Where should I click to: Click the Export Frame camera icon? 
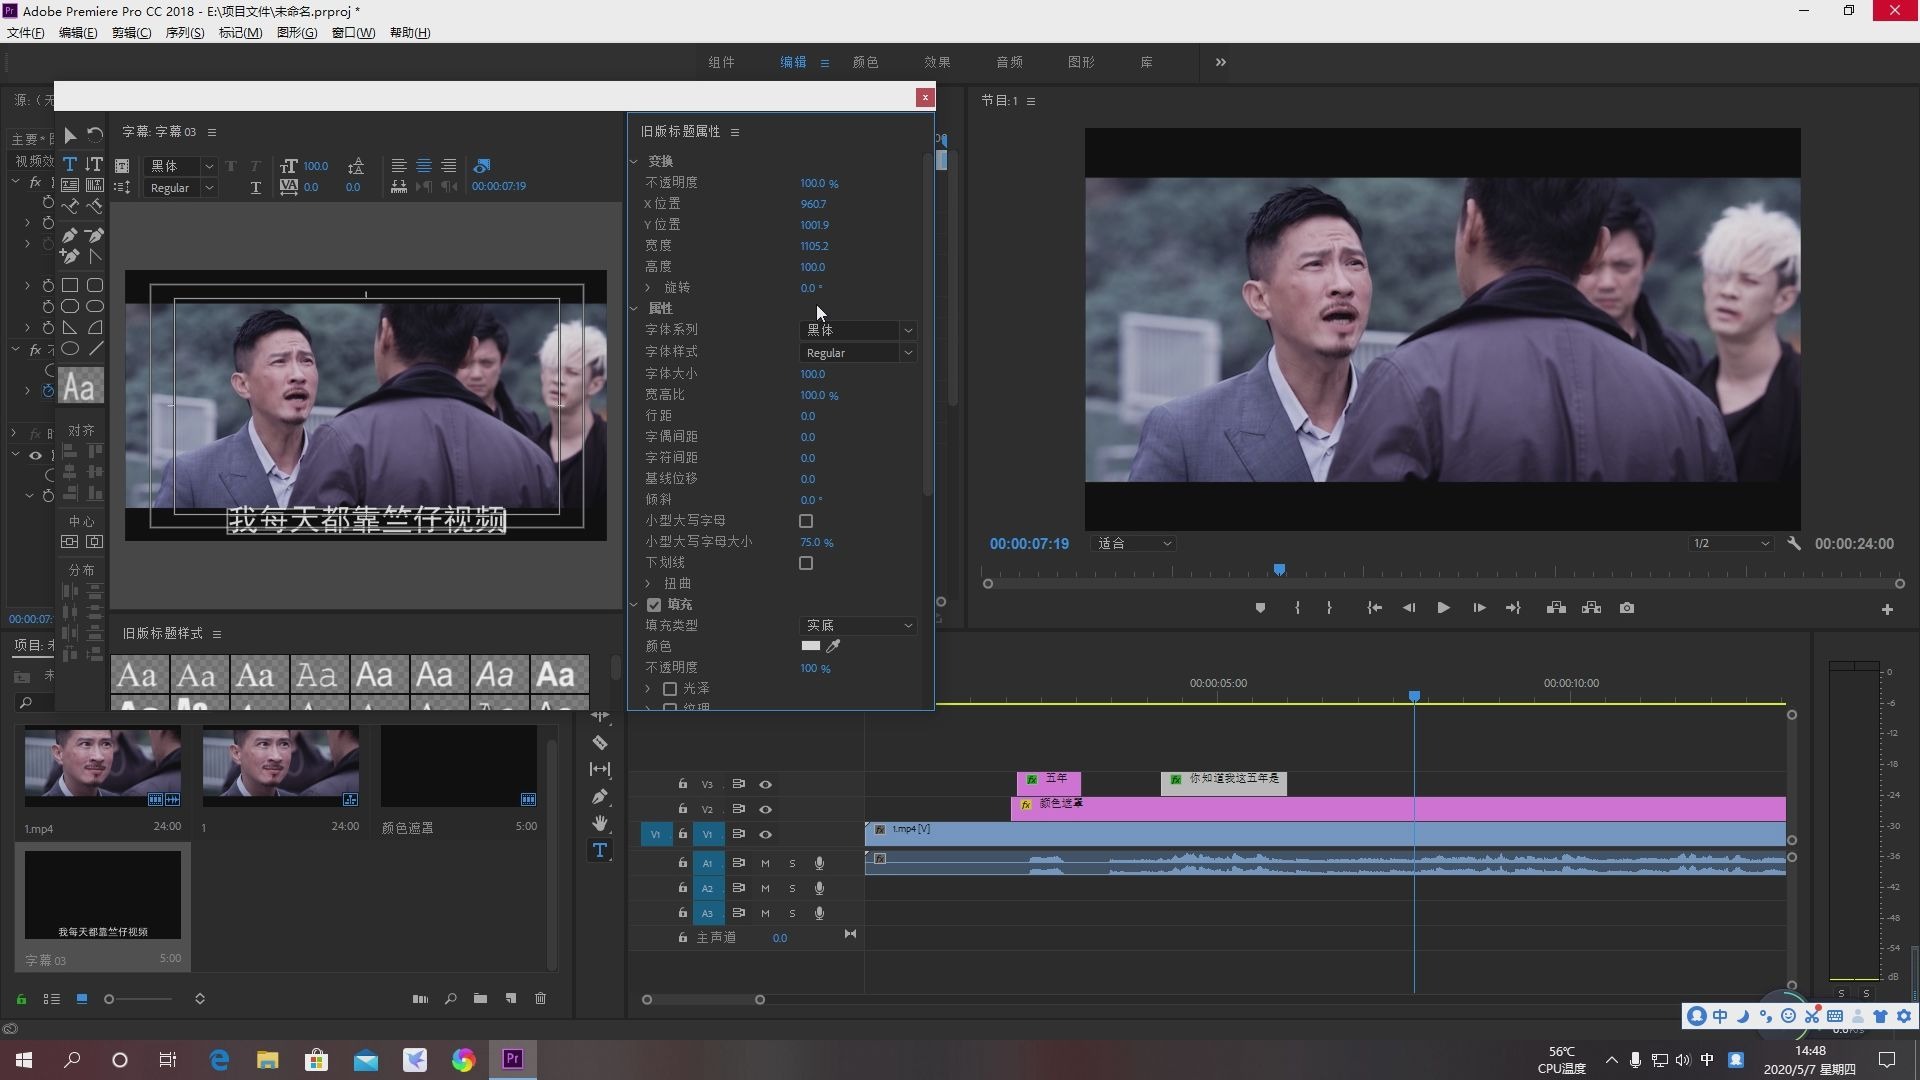coord(1627,608)
